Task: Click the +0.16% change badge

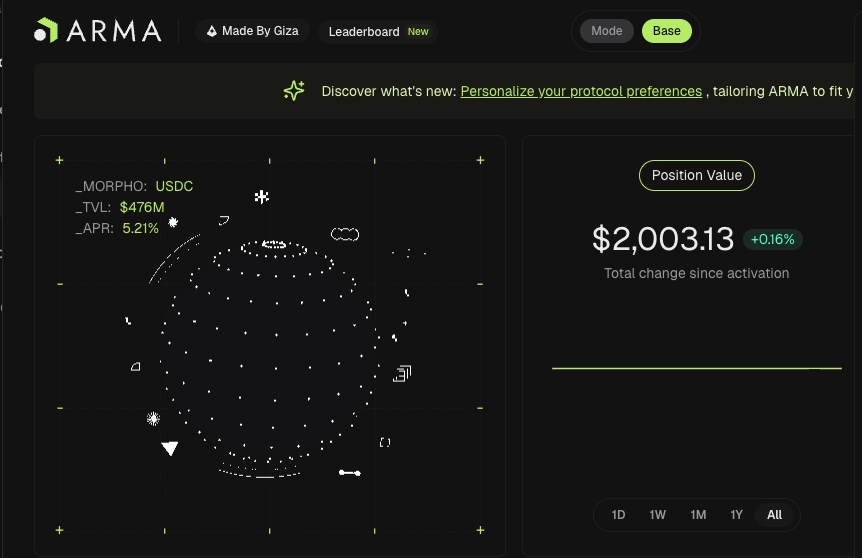Action: click(772, 240)
